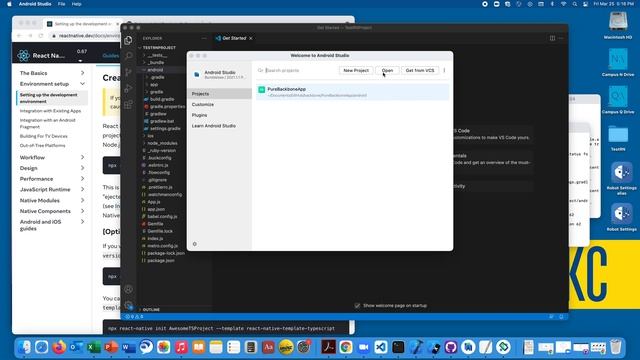This screenshot has height=360, width=640.
Task: Launch Firefox from the Dock
Action: click(59, 347)
